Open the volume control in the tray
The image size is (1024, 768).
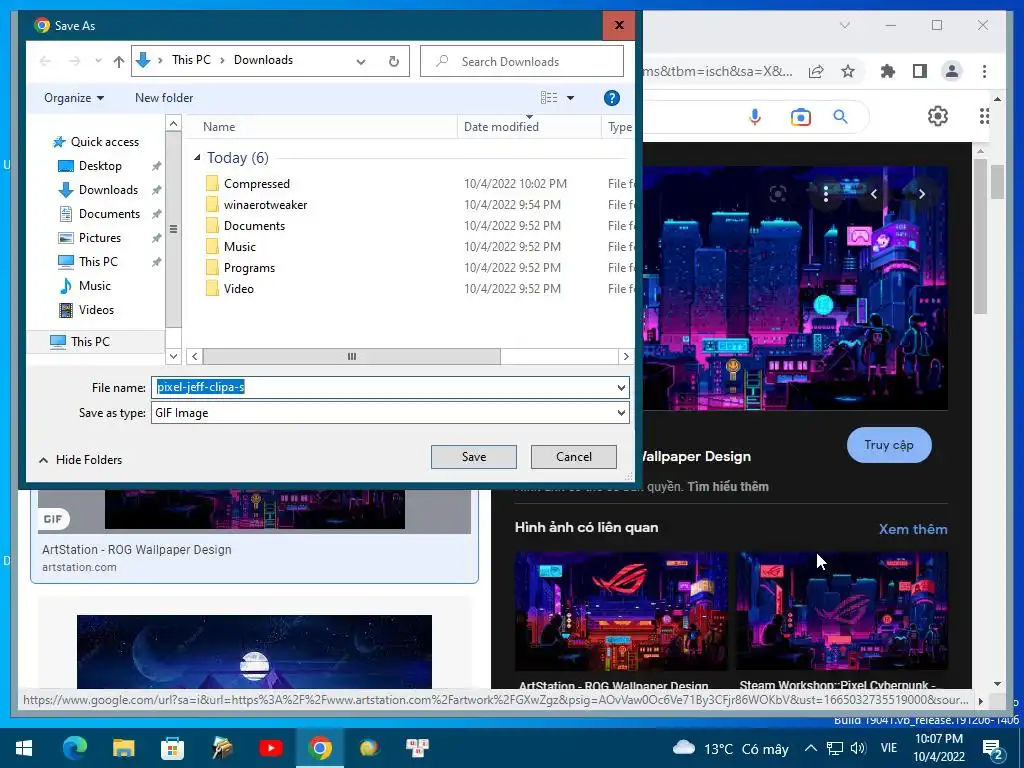(858, 748)
